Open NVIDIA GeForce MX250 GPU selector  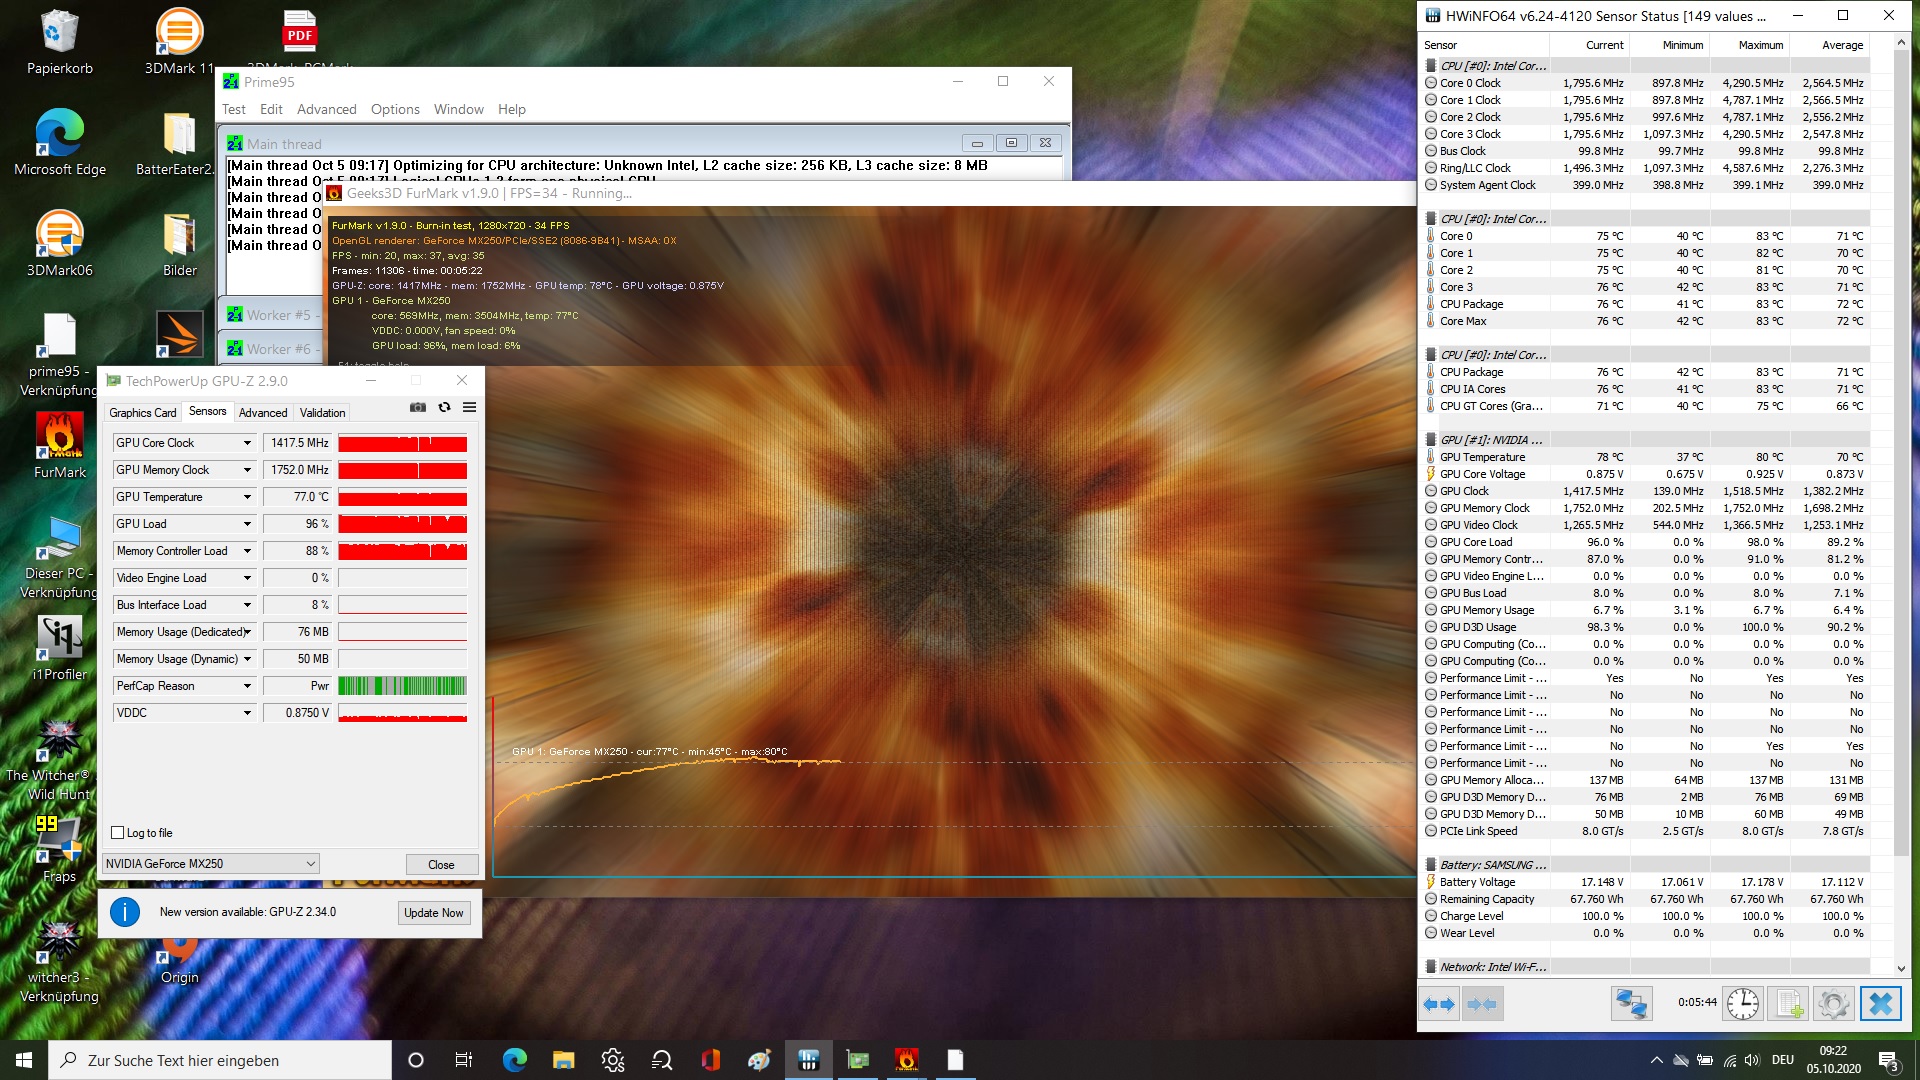tap(210, 864)
